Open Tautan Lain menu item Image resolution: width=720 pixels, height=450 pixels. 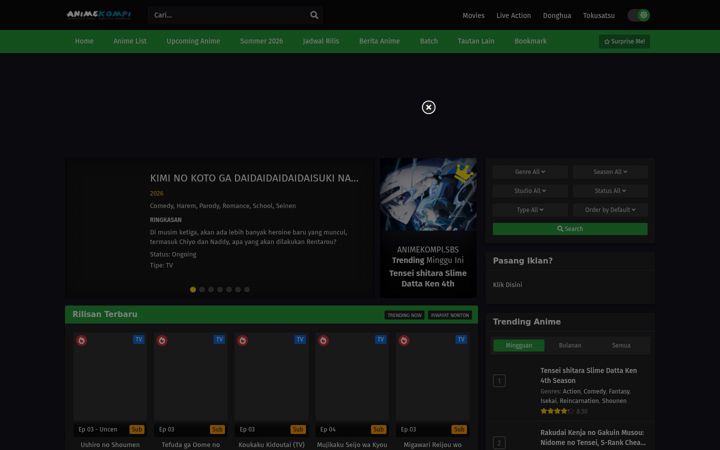tap(476, 41)
